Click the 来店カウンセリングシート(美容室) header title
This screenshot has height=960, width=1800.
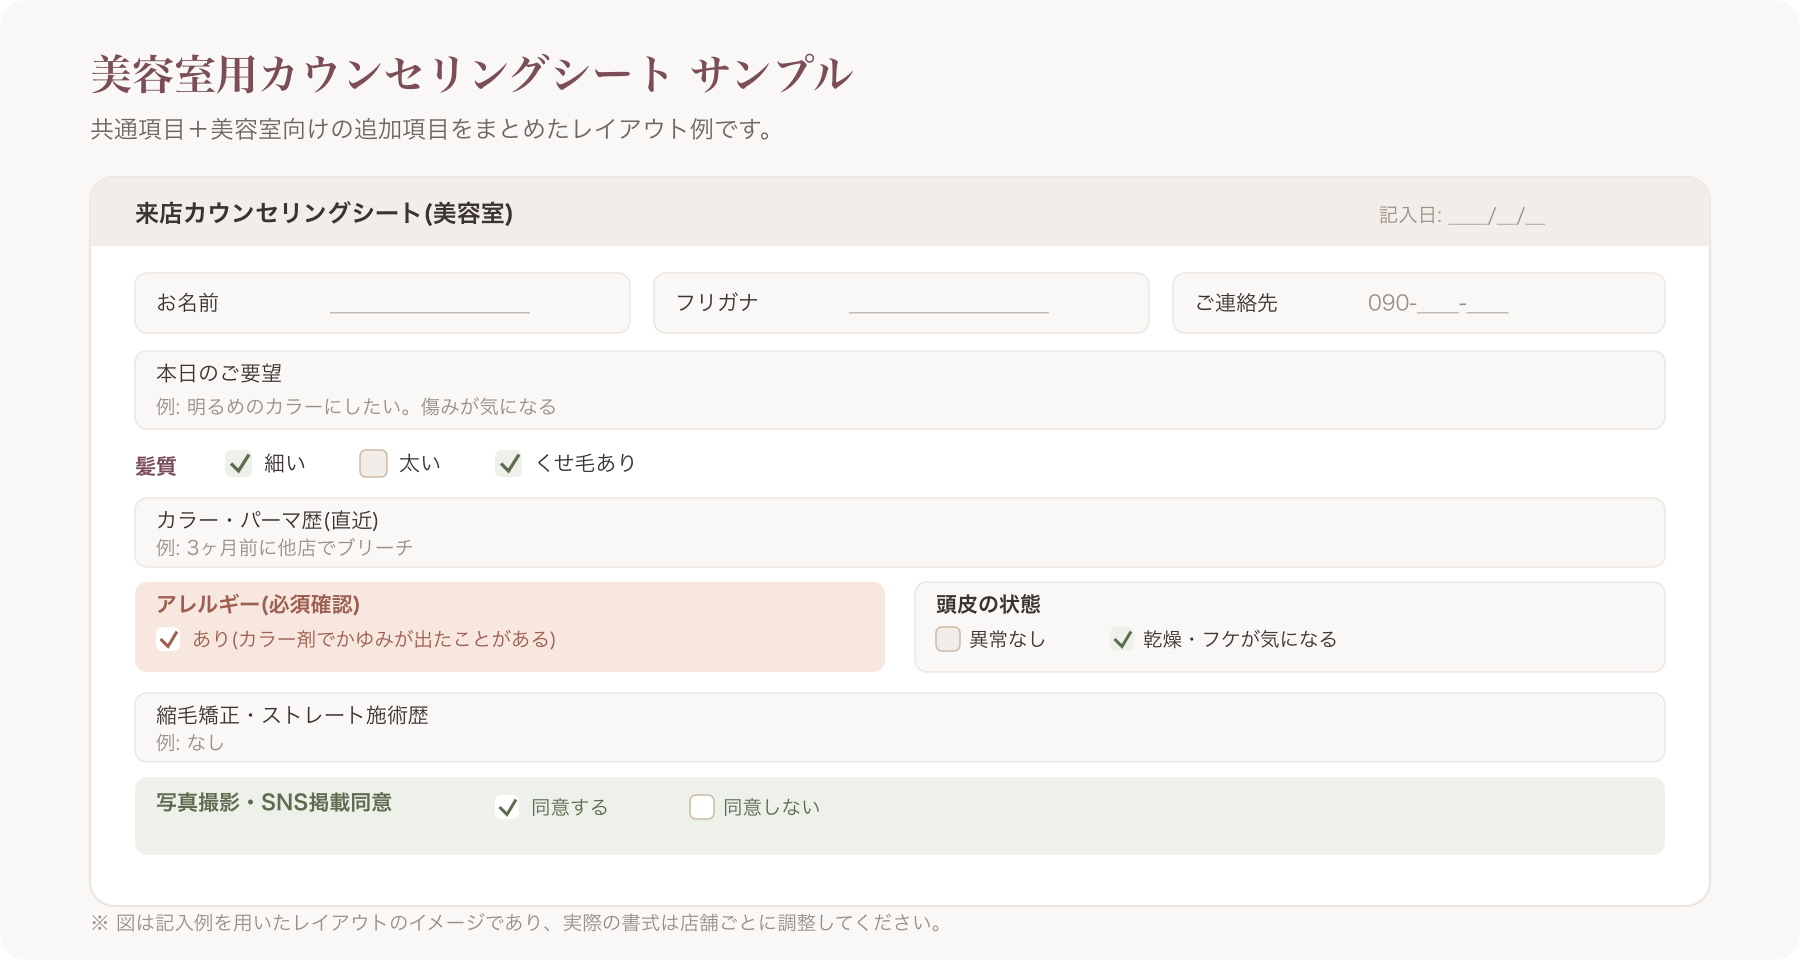(x=324, y=213)
